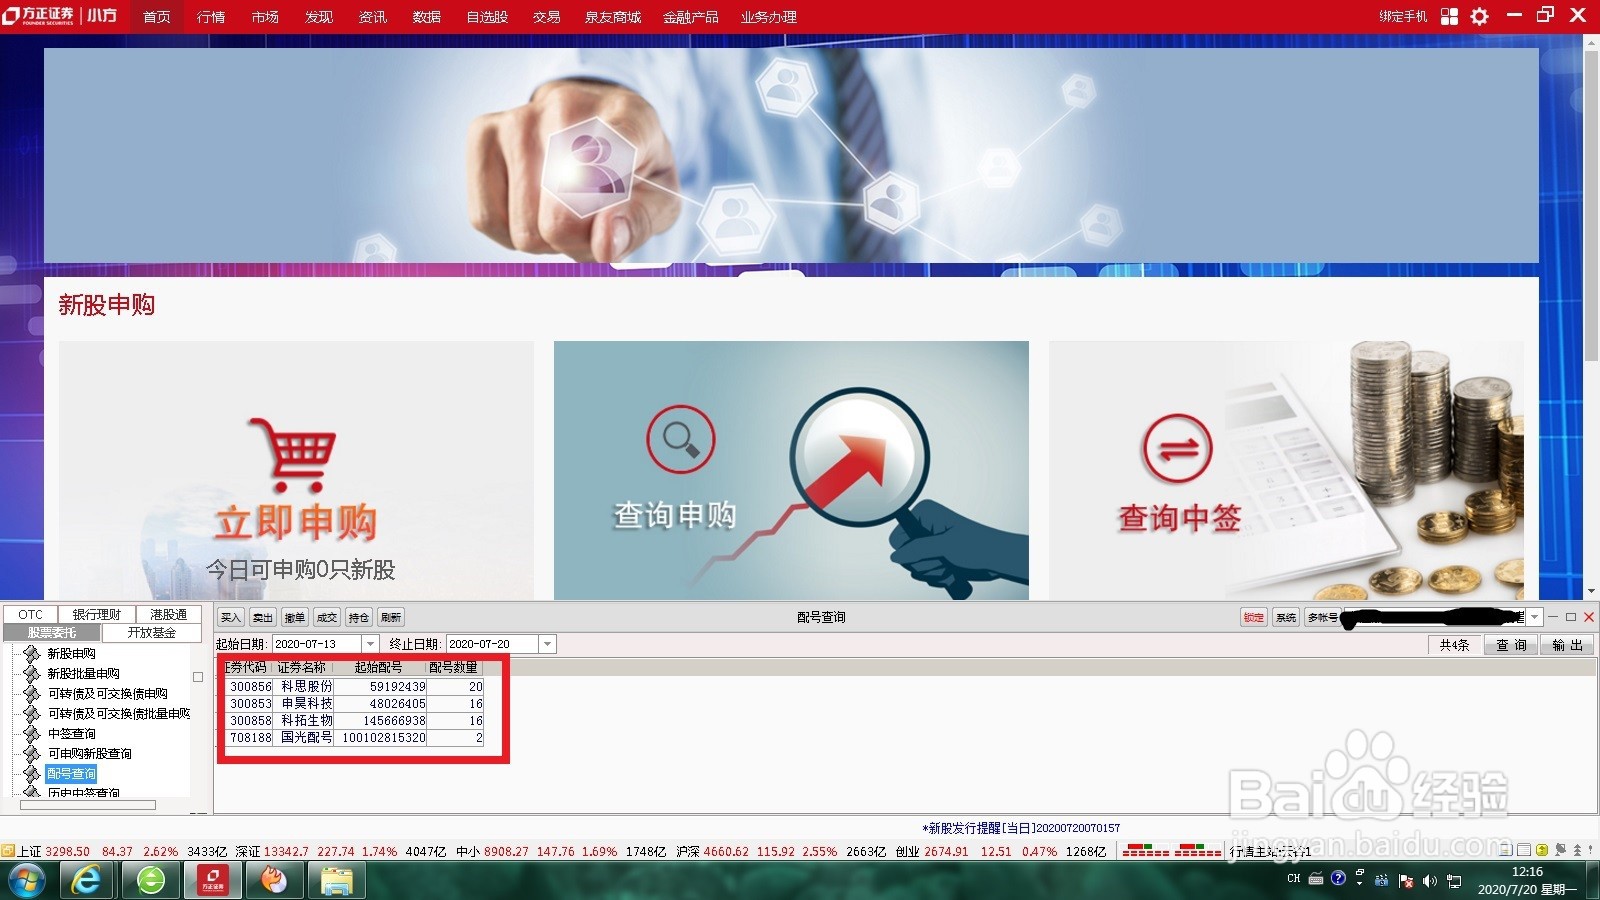
Task: Click the hammer icon next to 可申购新股查询
Action: click(x=32, y=753)
